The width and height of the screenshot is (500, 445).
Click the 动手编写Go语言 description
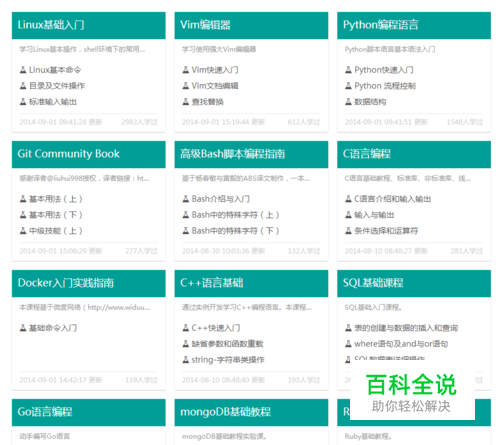pos(45,436)
